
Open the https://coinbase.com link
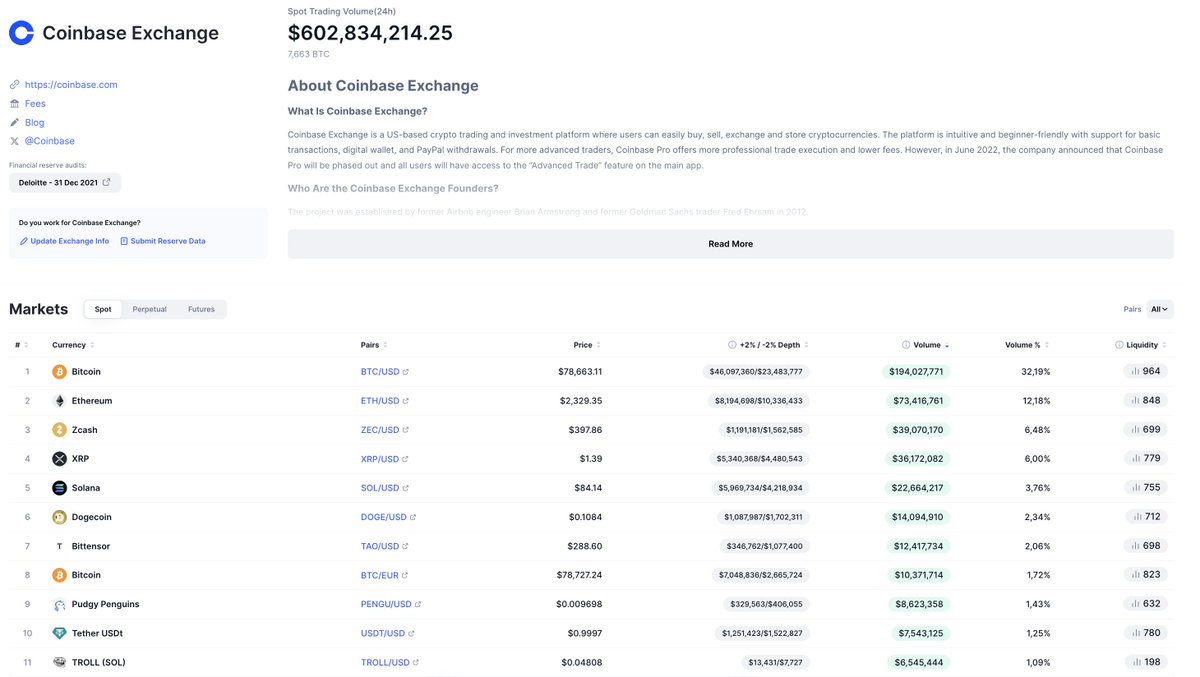(71, 85)
